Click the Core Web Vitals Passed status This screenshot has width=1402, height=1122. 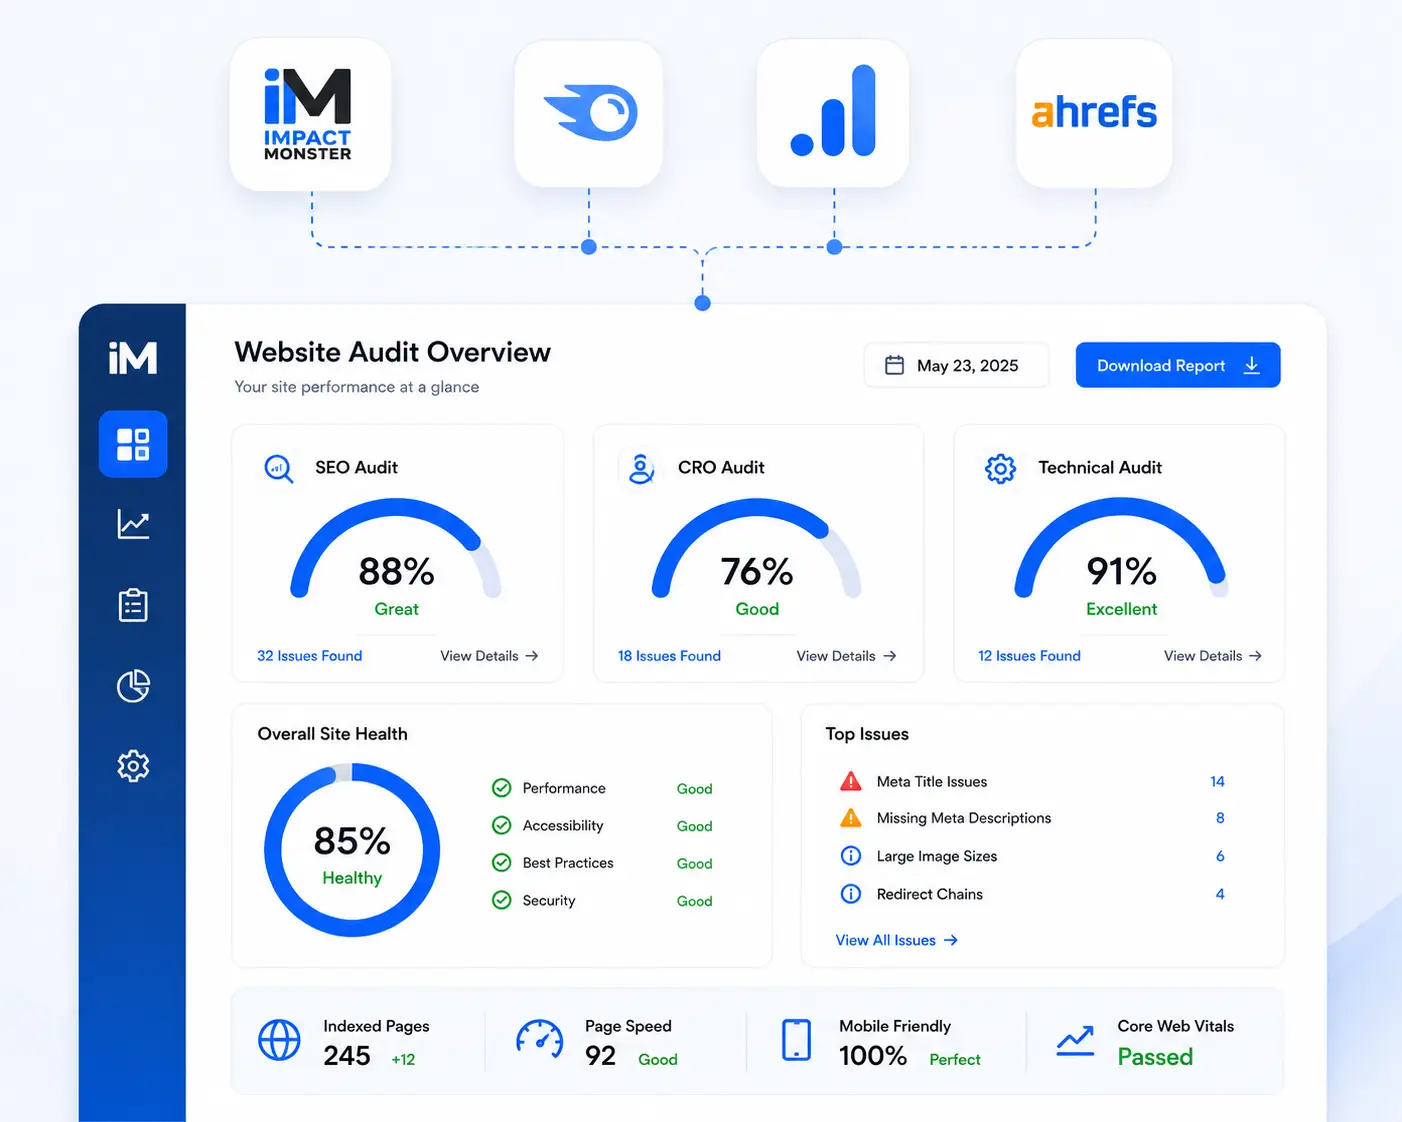[1155, 1057]
